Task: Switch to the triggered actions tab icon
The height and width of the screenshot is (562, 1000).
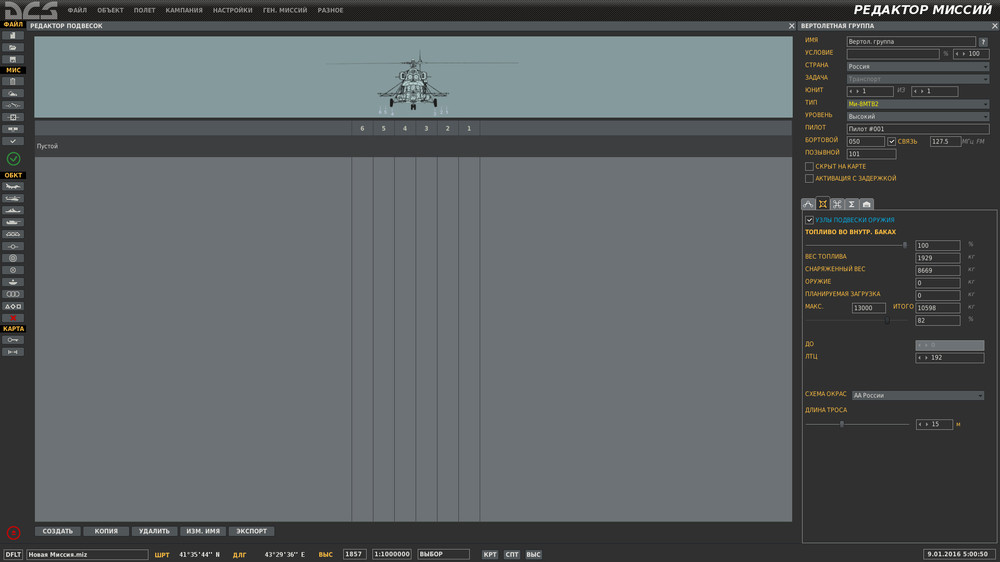Action: [837, 204]
